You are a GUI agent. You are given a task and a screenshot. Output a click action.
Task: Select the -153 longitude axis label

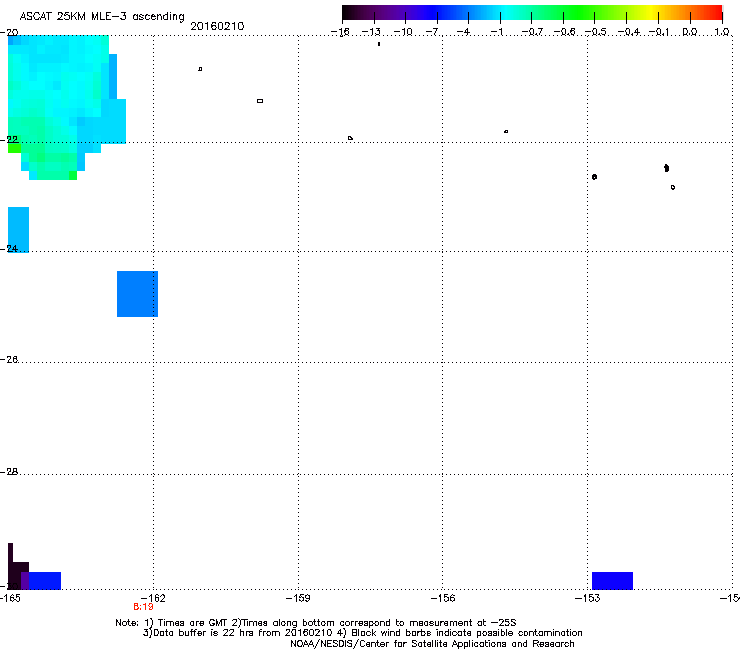[588, 599]
